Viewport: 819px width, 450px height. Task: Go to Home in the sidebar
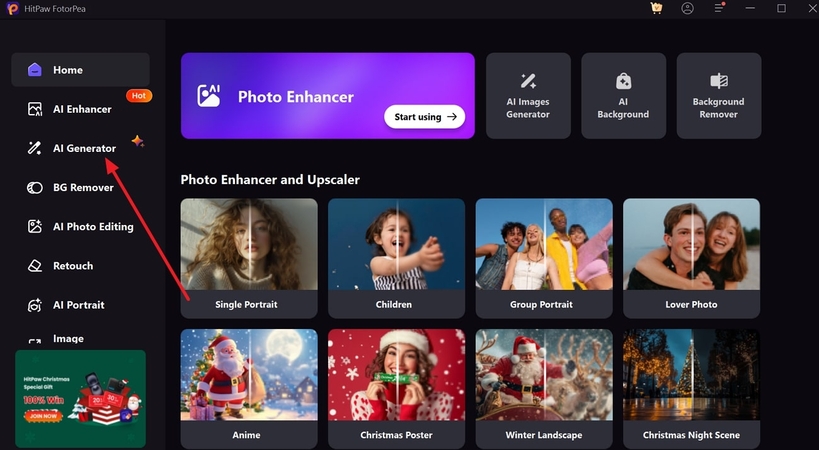(x=80, y=69)
